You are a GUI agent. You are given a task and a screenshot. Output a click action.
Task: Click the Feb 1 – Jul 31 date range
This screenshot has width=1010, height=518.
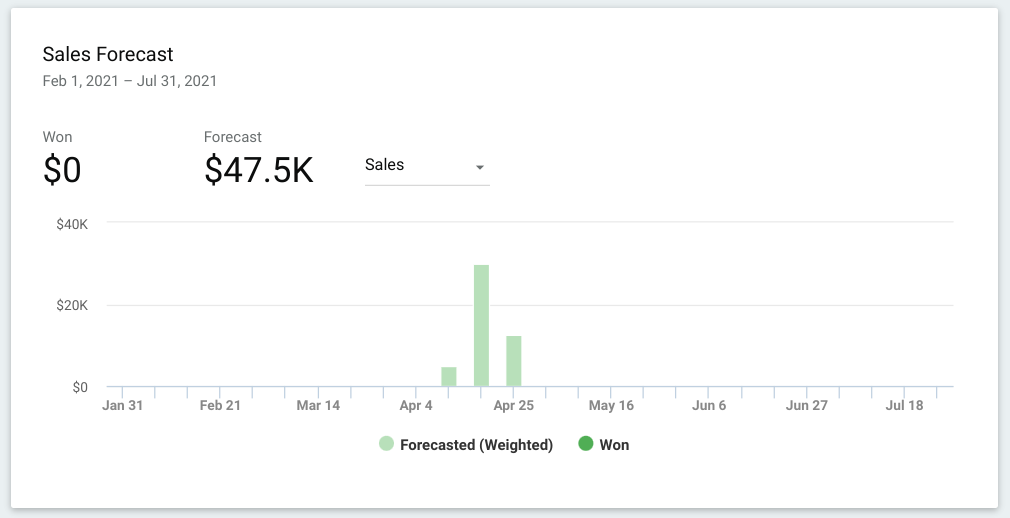click(129, 81)
